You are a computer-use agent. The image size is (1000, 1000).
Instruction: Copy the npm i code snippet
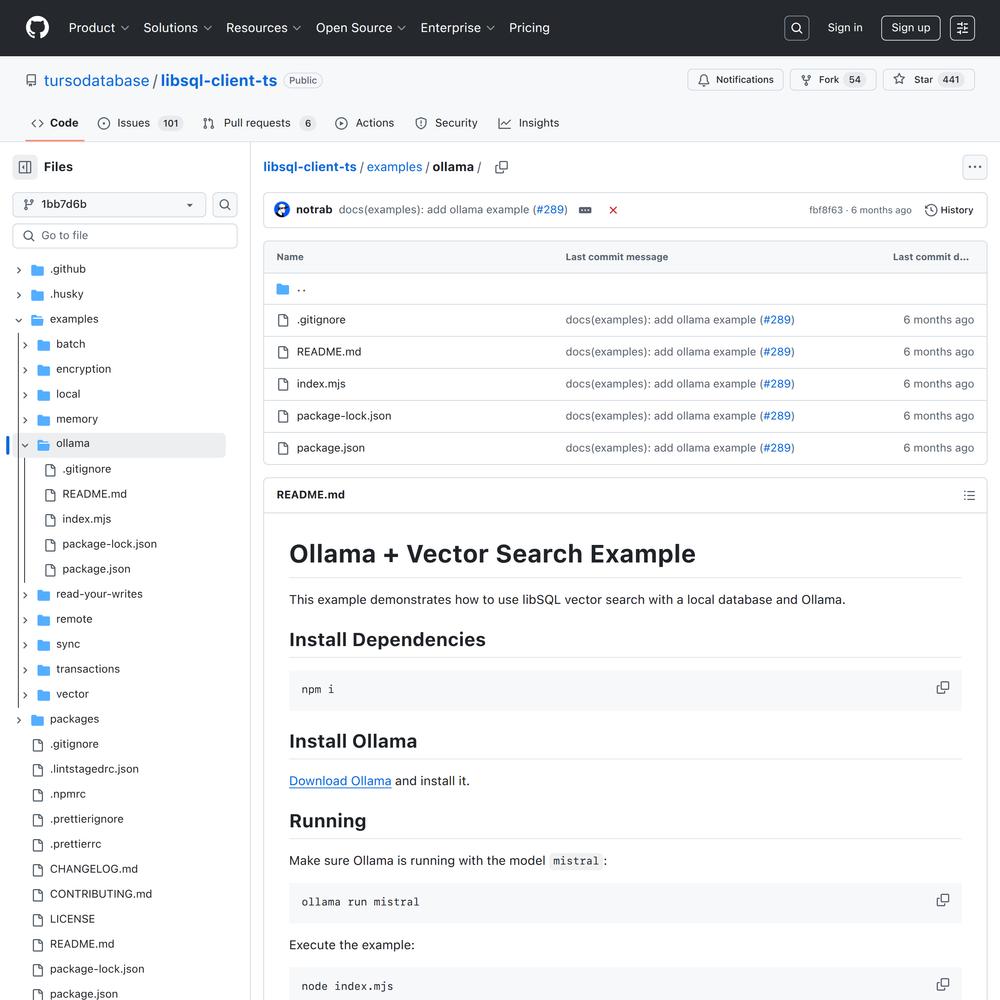click(943, 688)
